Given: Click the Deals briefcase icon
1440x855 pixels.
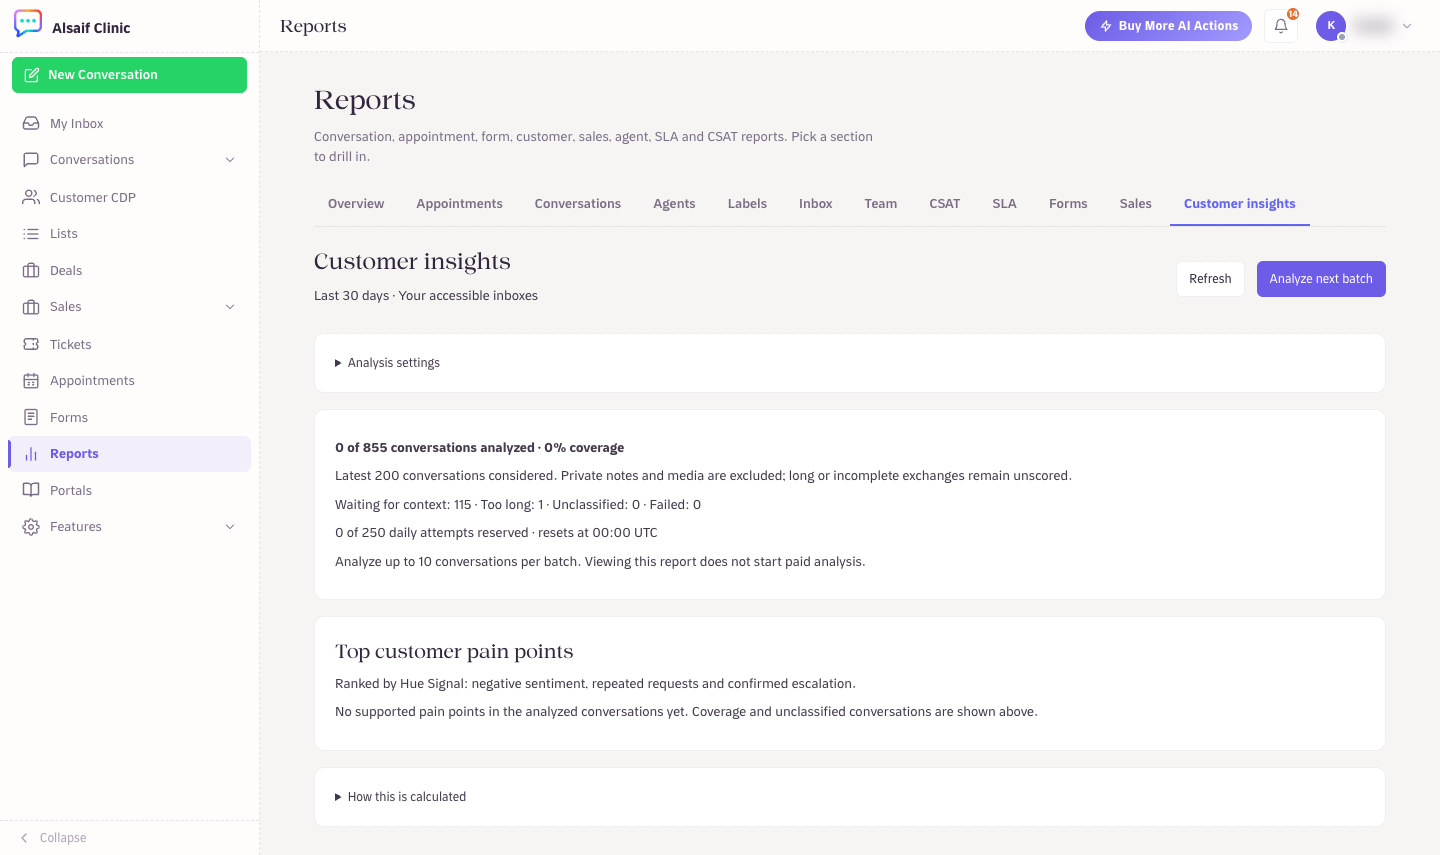Looking at the screenshot, I should tap(31, 271).
